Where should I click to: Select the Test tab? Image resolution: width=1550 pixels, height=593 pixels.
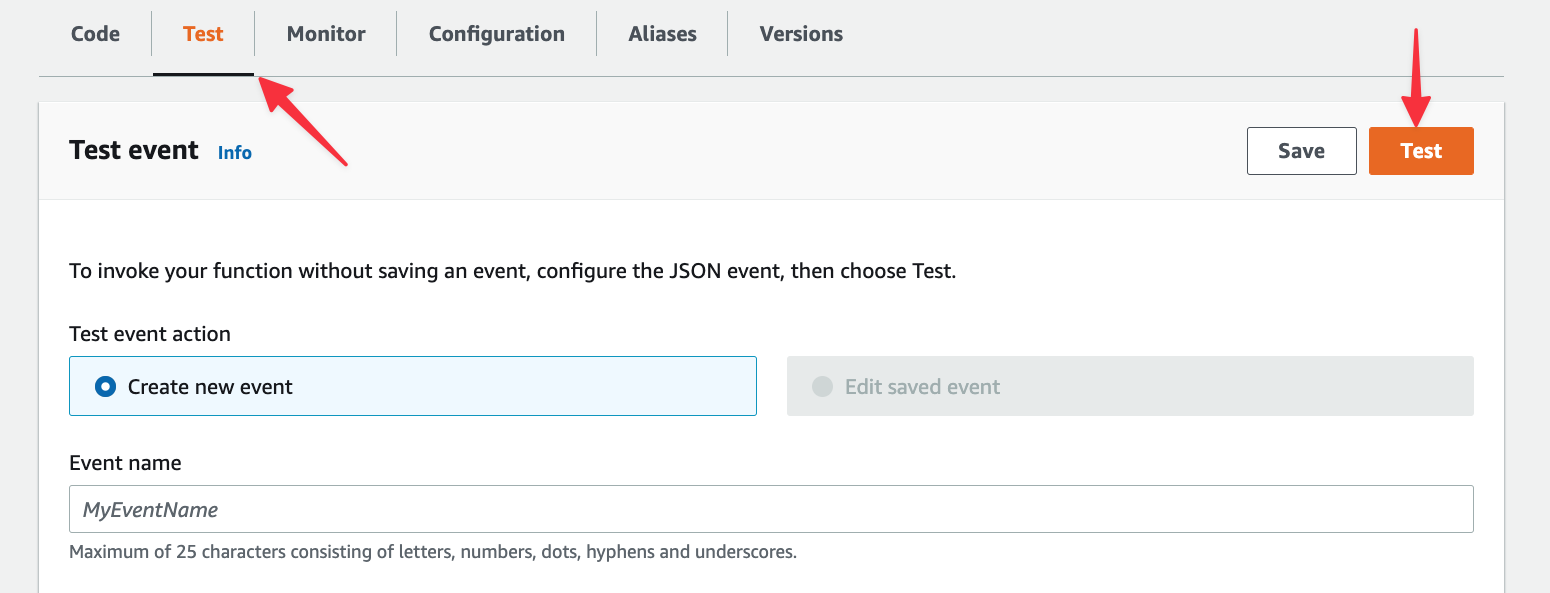pyautogui.click(x=203, y=34)
